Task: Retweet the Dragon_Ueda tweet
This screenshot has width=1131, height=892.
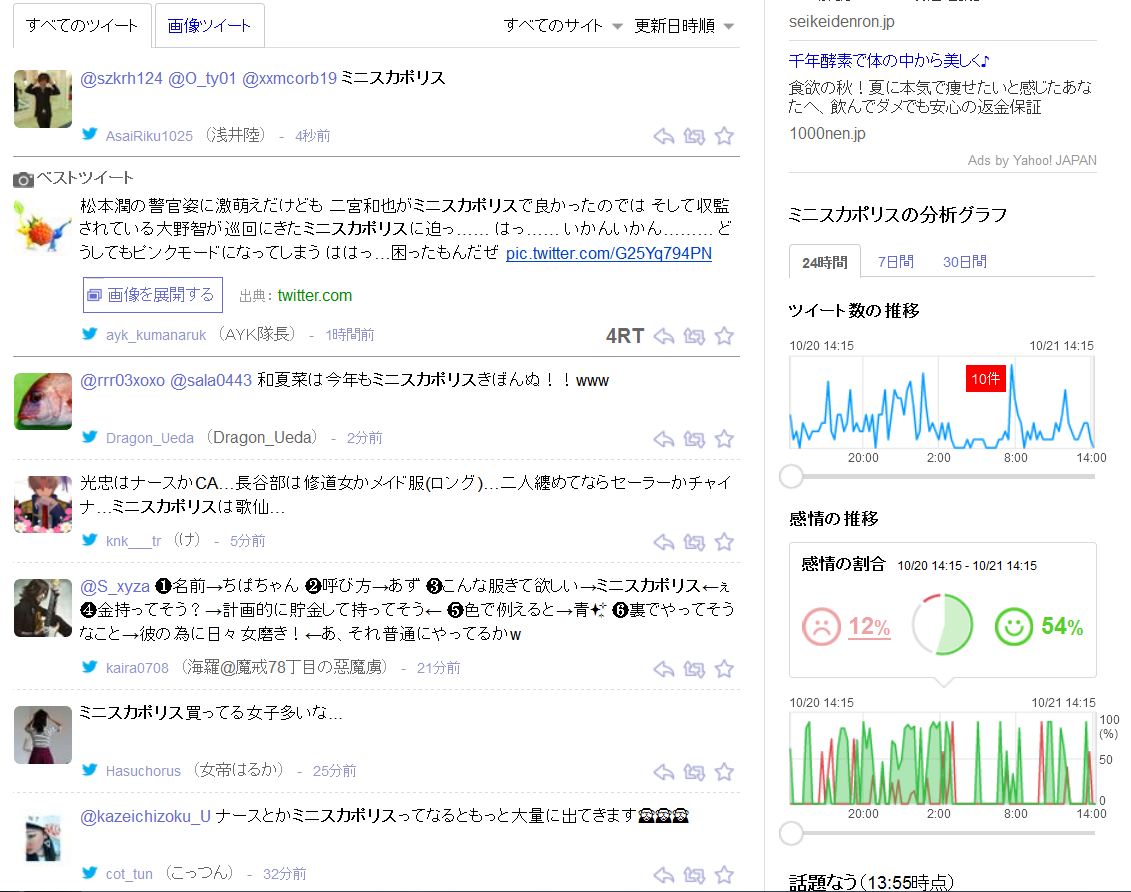Action: click(694, 438)
